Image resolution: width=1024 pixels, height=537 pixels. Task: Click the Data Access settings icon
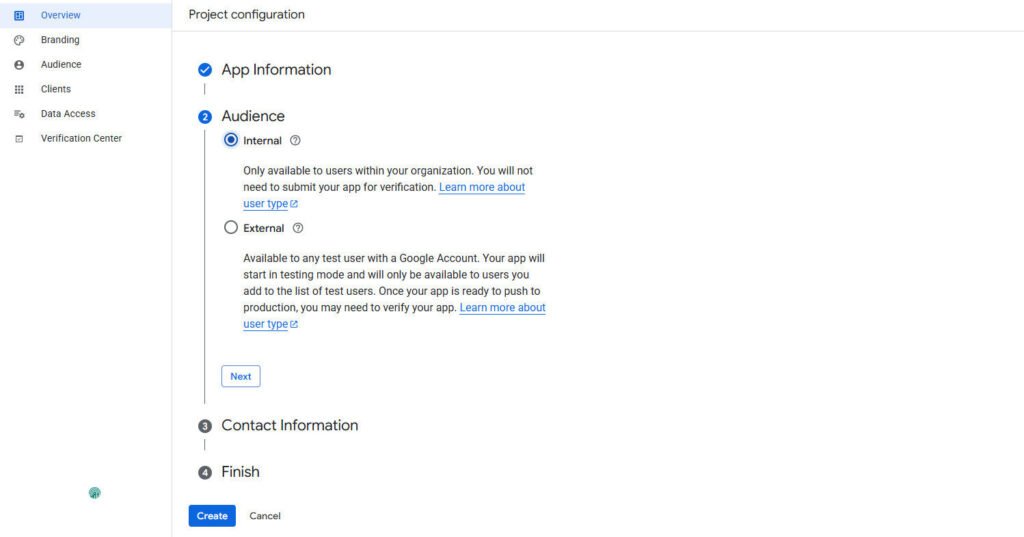19,114
